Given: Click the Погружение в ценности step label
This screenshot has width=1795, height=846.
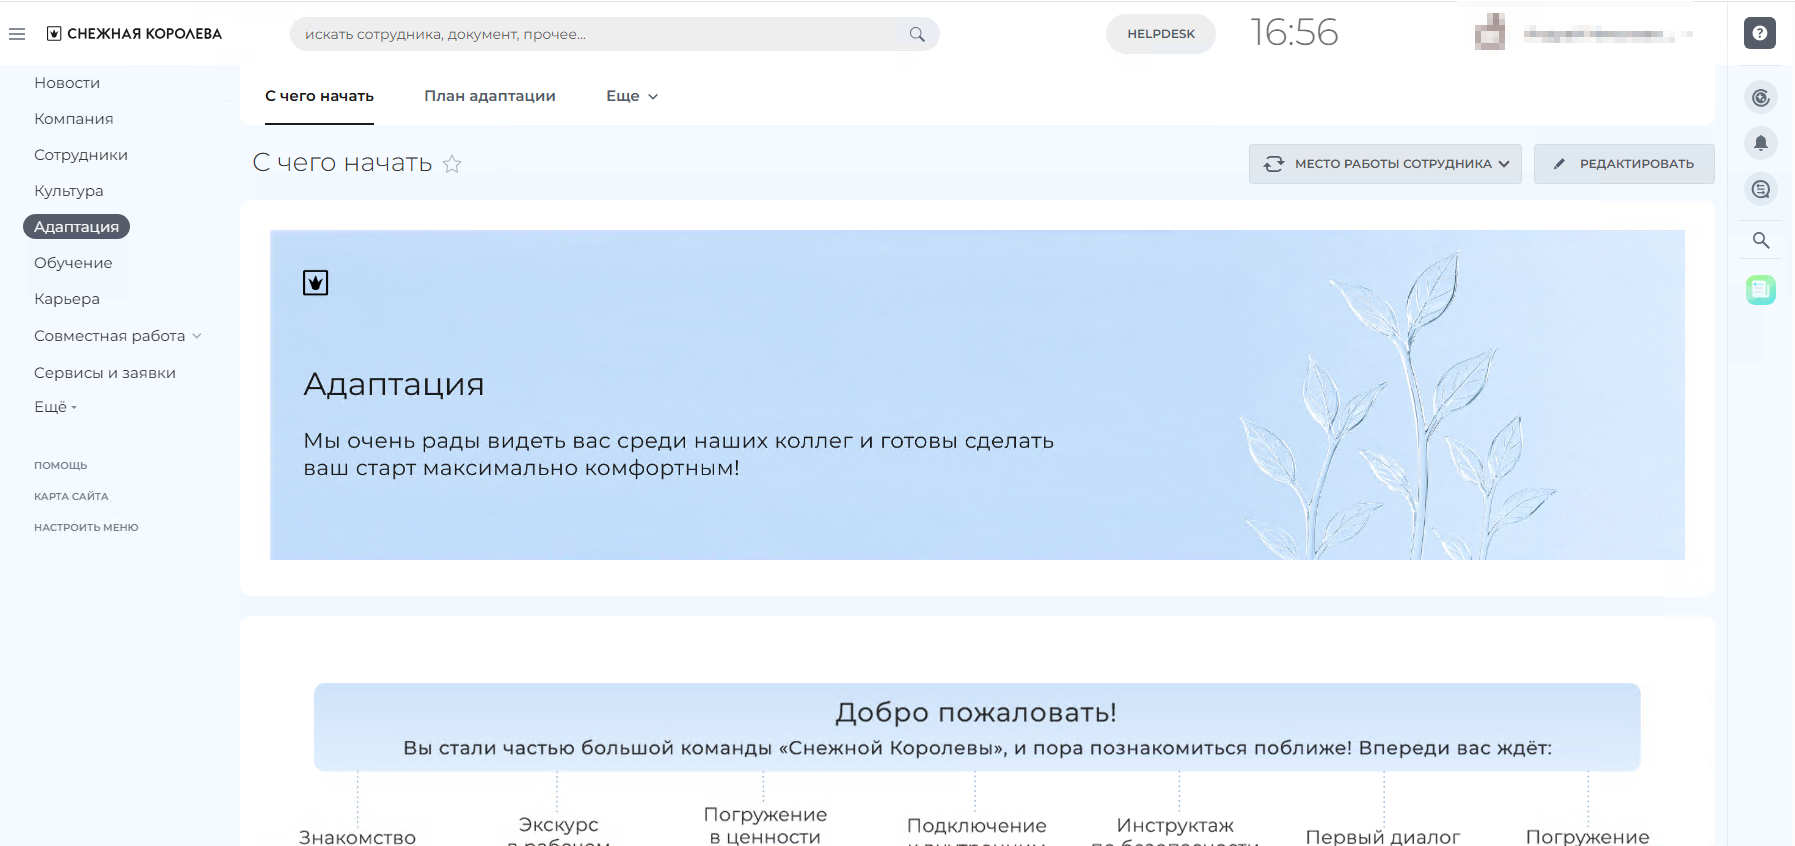Looking at the screenshot, I should [x=765, y=826].
